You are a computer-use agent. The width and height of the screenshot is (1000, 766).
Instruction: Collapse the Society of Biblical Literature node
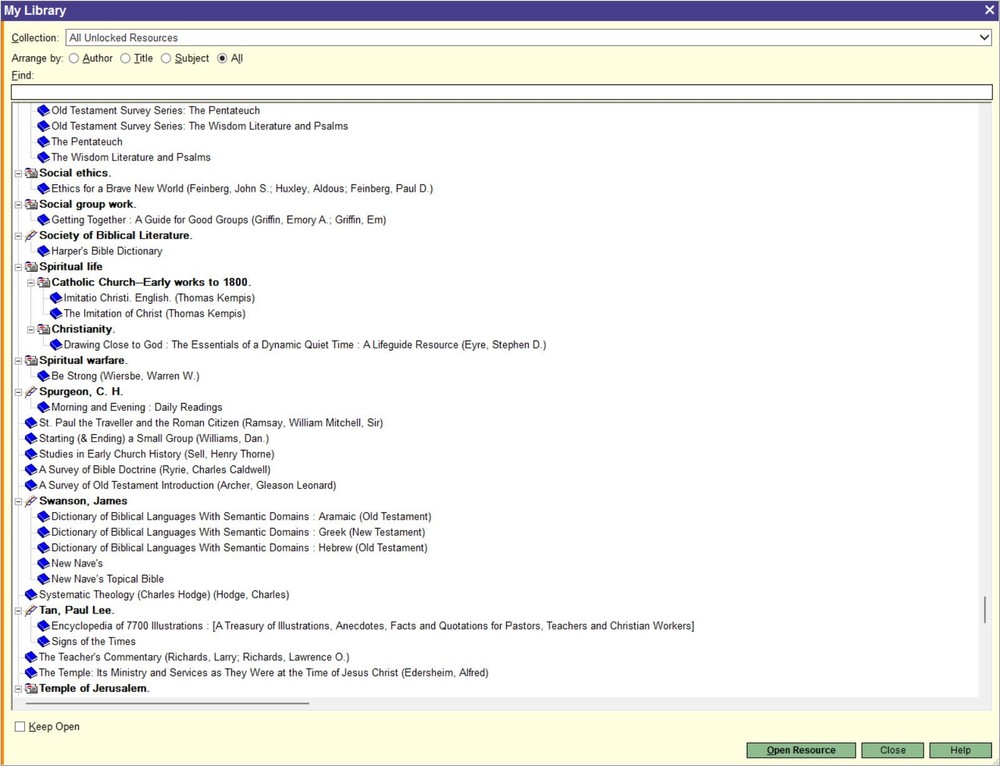point(18,235)
